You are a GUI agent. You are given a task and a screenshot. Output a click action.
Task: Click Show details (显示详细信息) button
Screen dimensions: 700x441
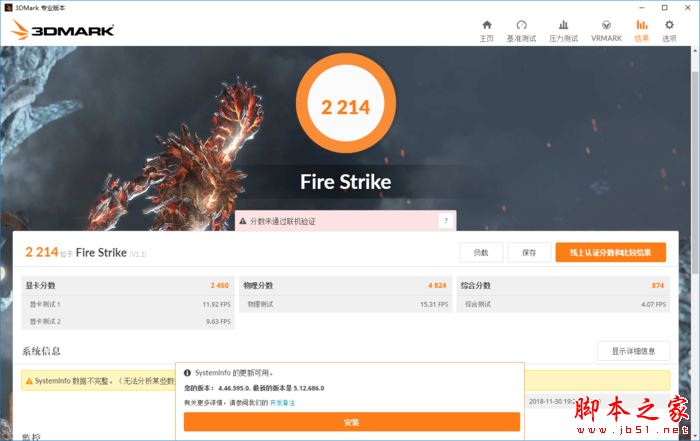pyautogui.click(x=633, y=351)
